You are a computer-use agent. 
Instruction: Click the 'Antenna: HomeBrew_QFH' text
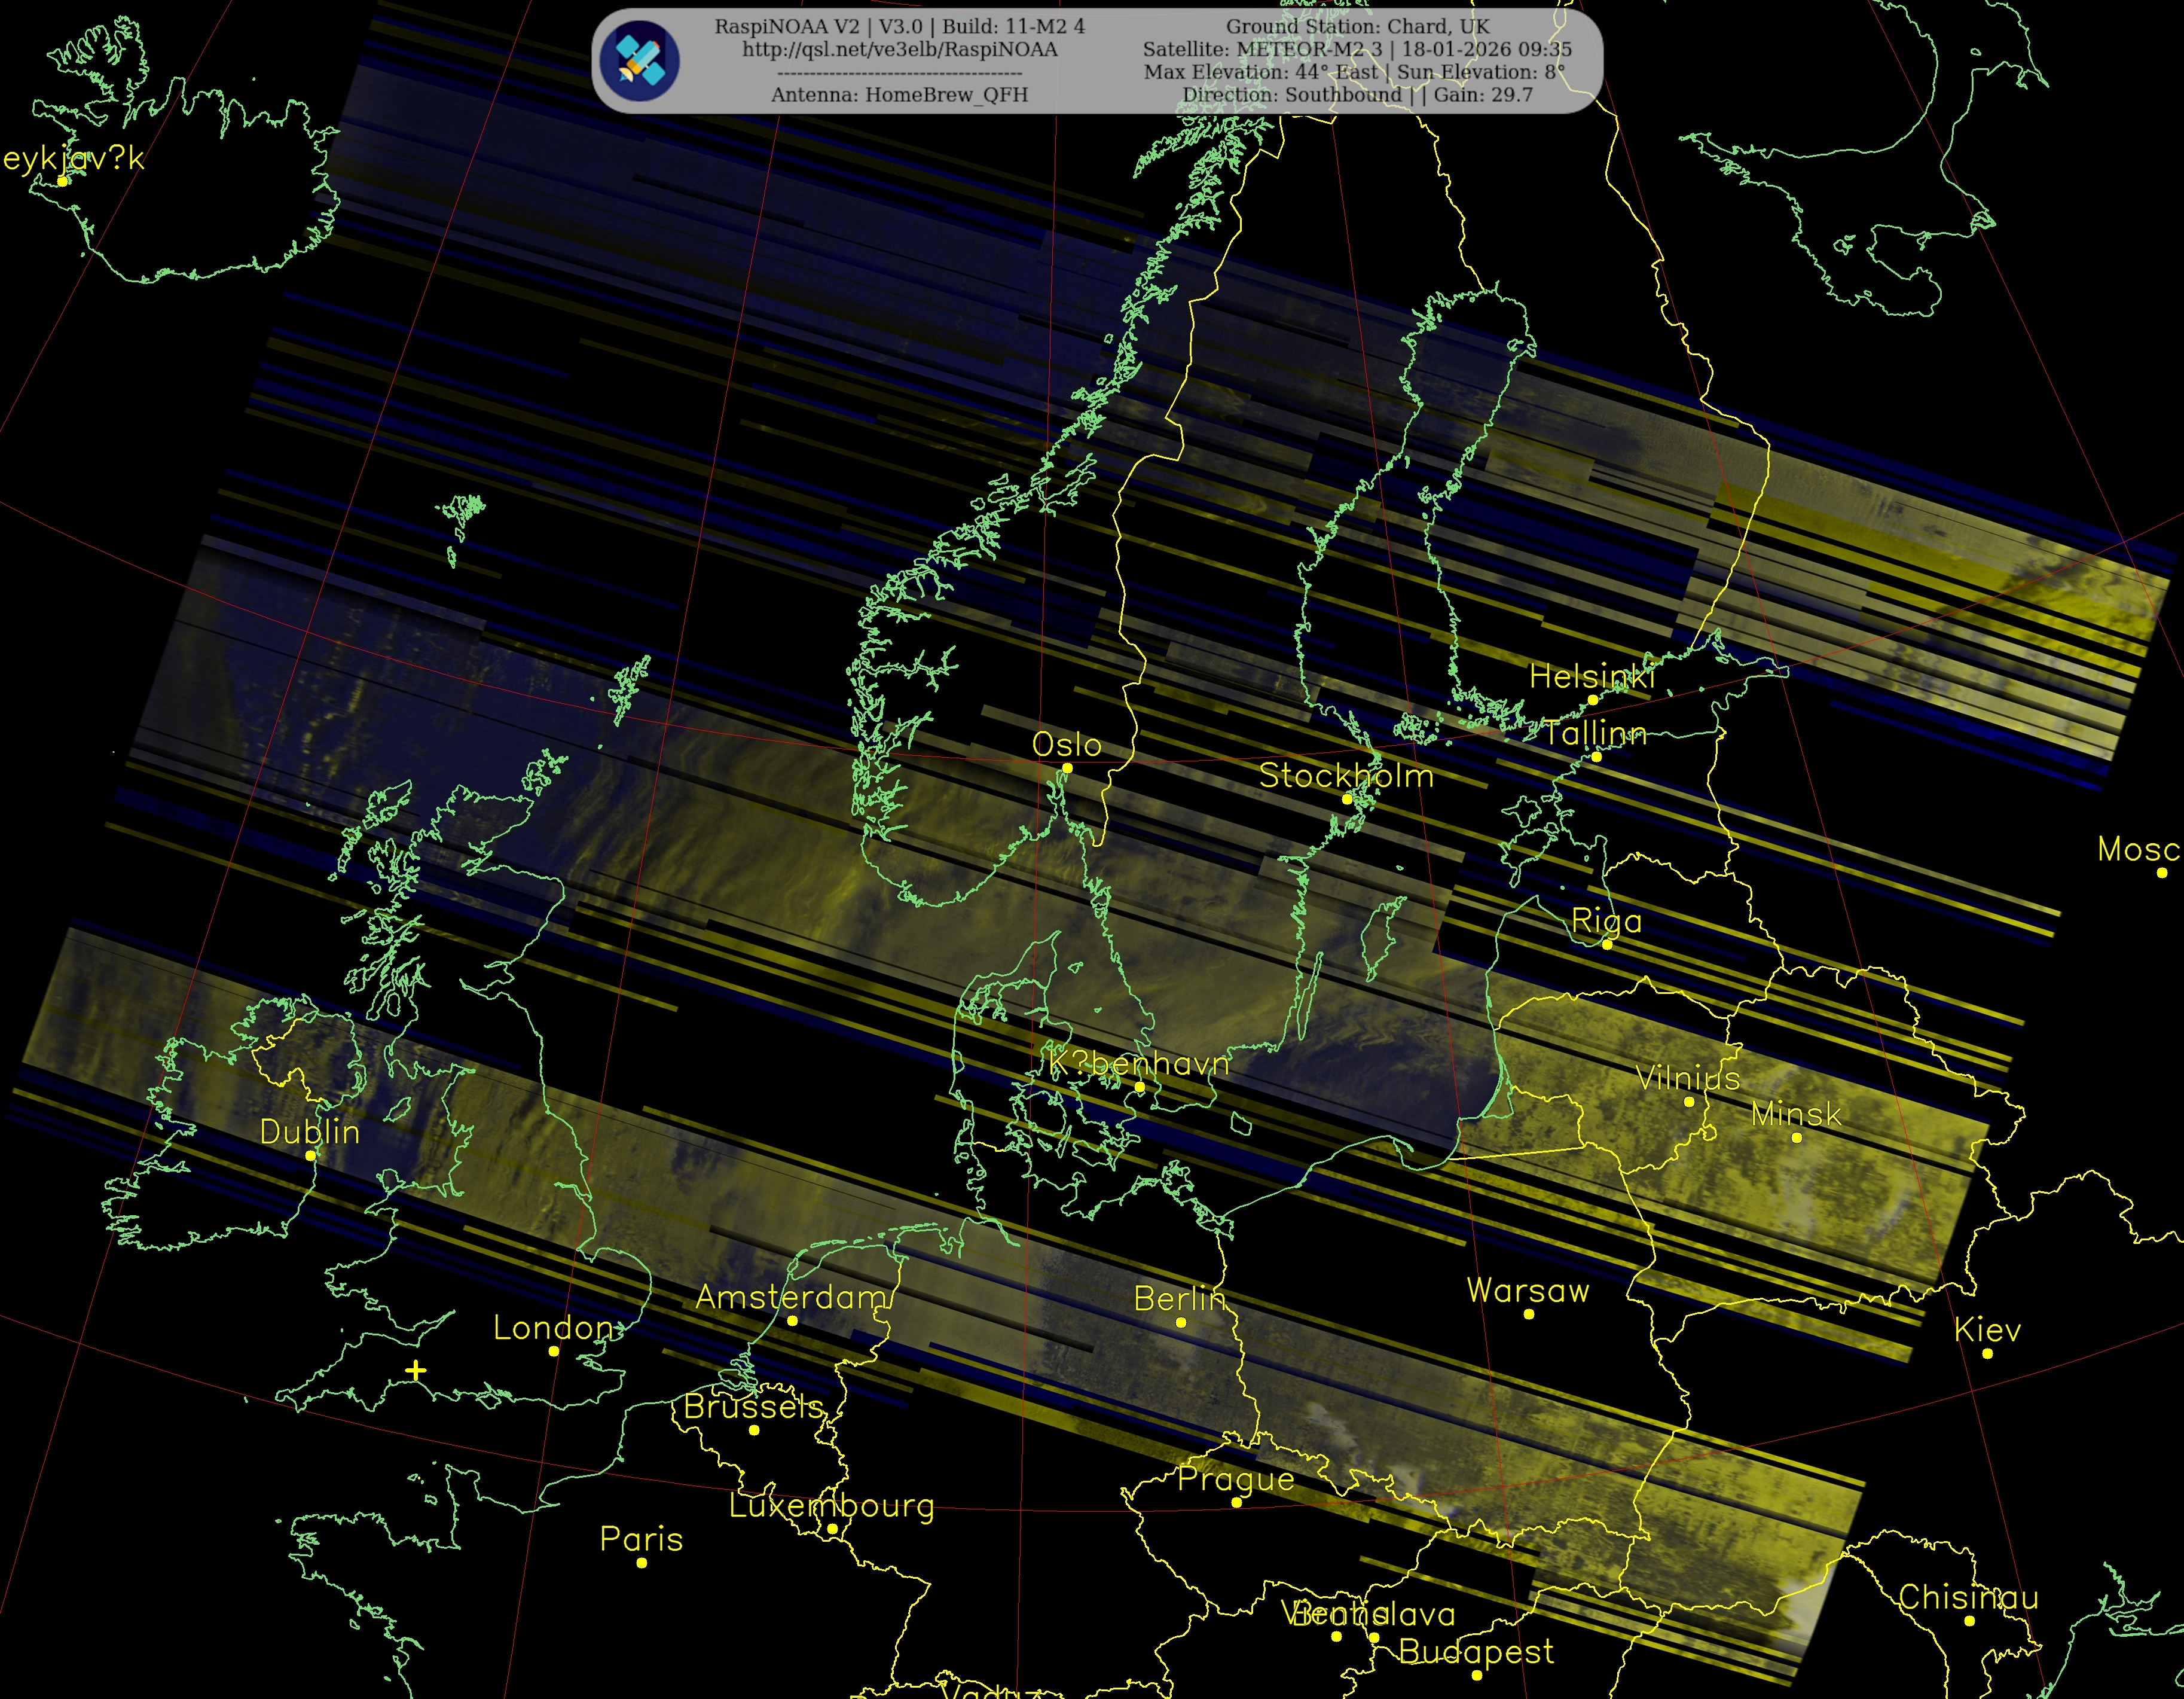click(x=899, y=95)
